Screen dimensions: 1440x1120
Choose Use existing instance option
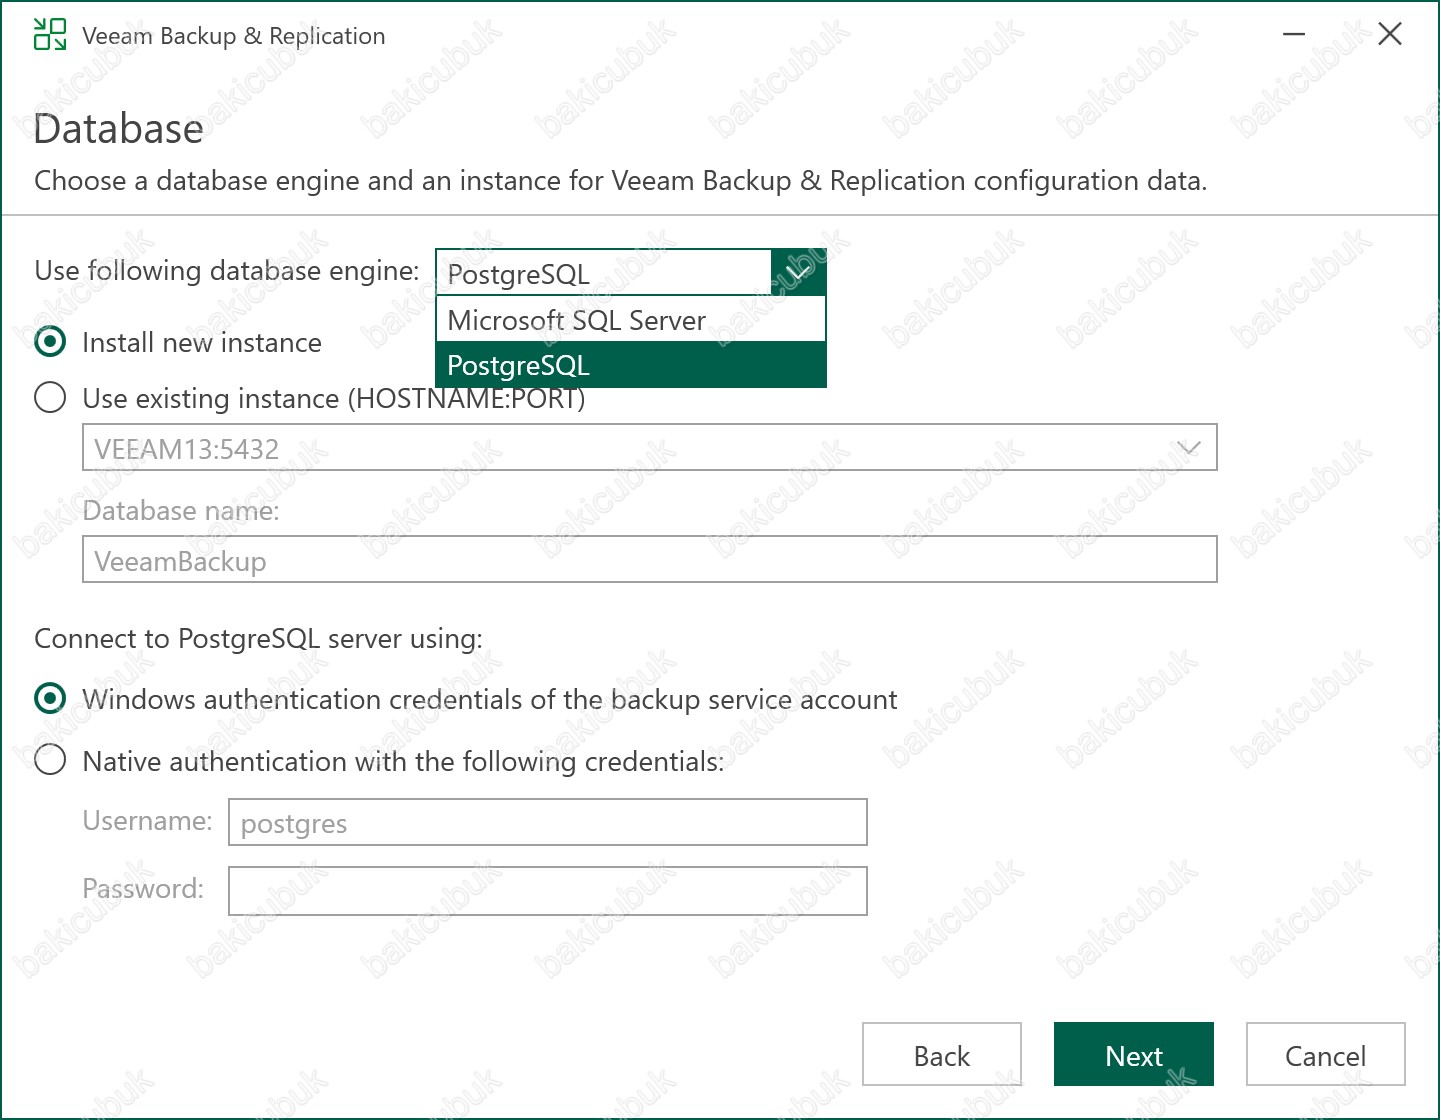point(50,398)
